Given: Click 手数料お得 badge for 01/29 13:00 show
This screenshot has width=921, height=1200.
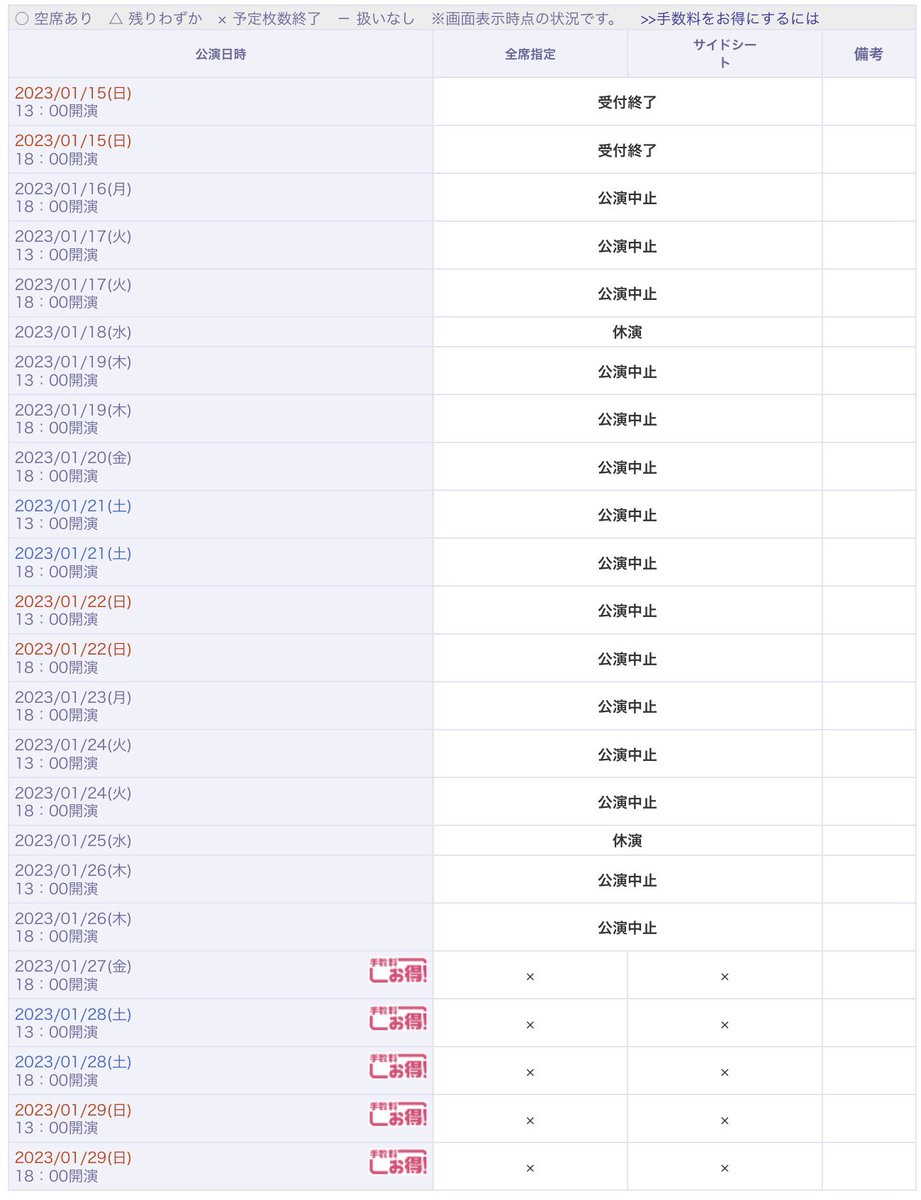Looking at the screenshot, I should pos(398,1114).
